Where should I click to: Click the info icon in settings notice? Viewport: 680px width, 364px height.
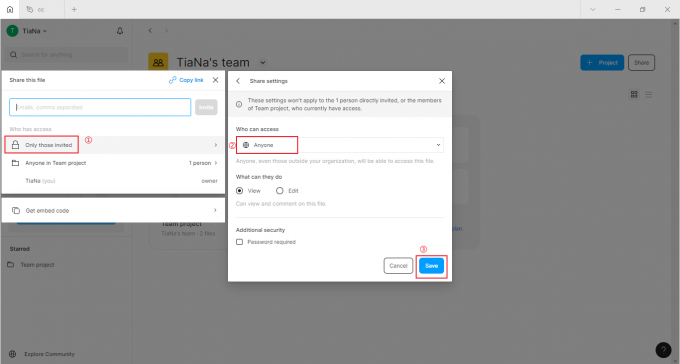(239, 104)
